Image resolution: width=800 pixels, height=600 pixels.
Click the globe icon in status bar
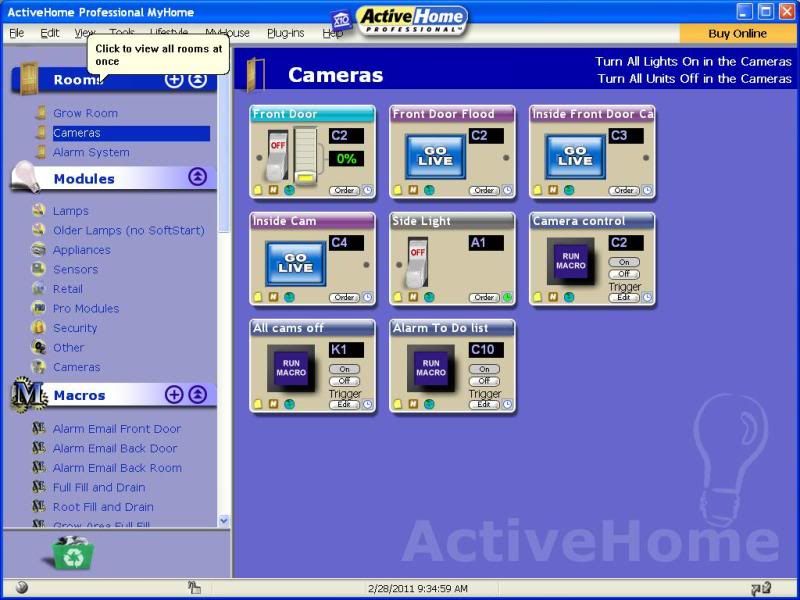coord(22,587)
